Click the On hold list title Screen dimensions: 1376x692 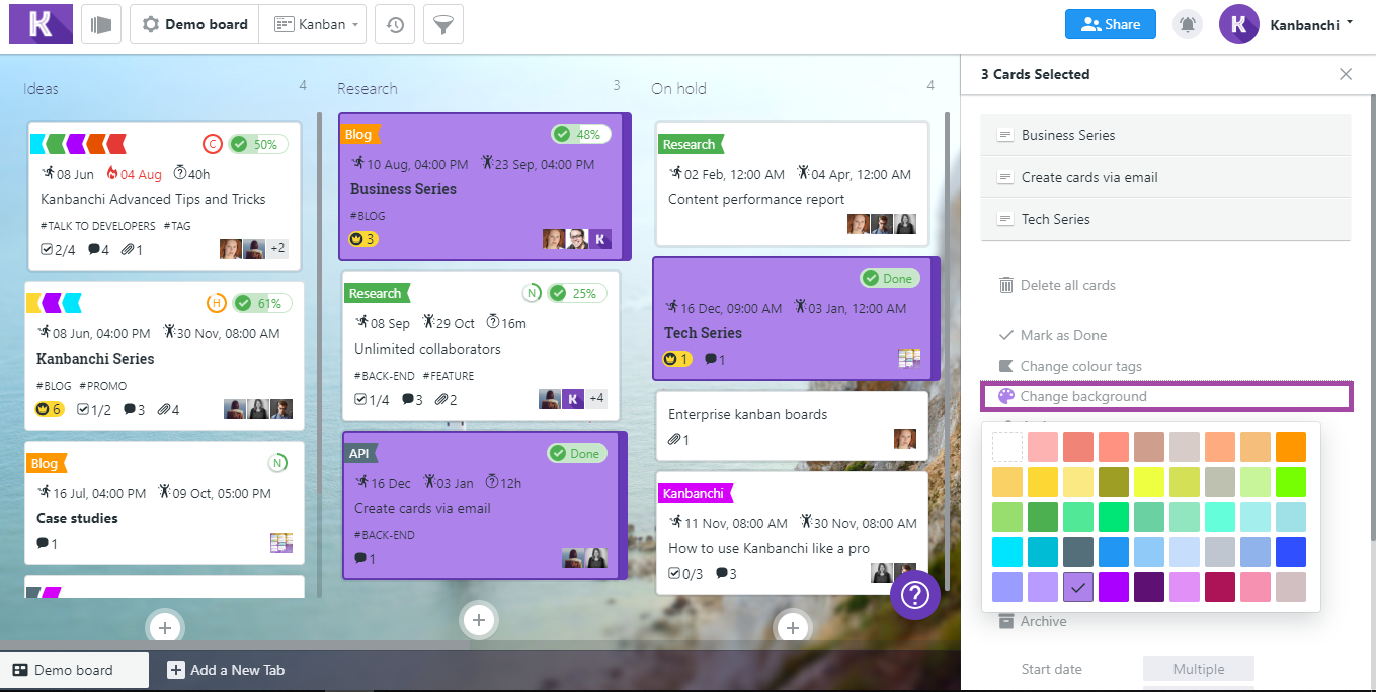point(679,88)
